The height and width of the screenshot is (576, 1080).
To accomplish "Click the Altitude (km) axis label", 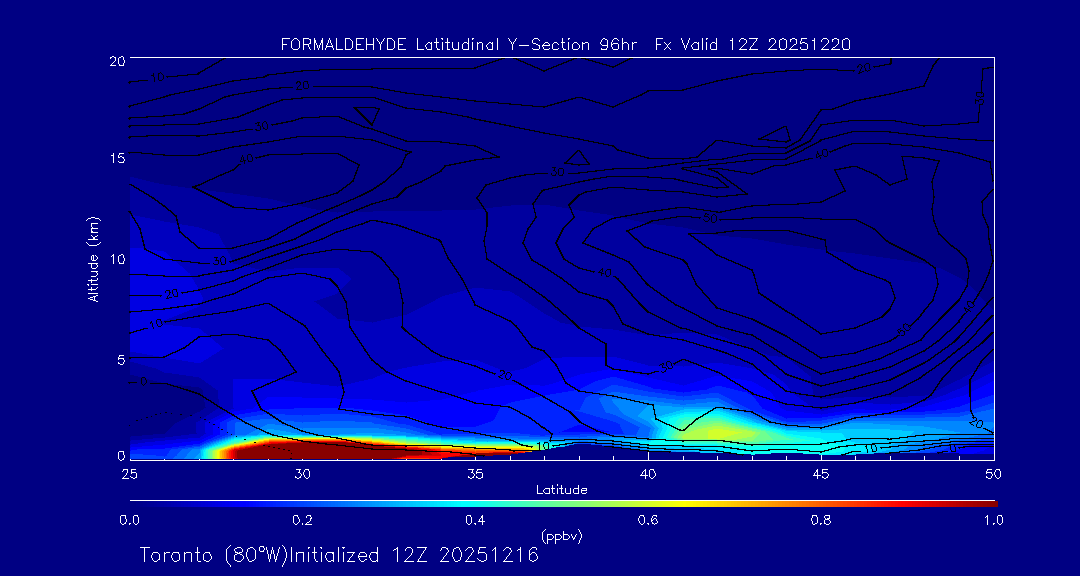I will [x=93, y=259].
